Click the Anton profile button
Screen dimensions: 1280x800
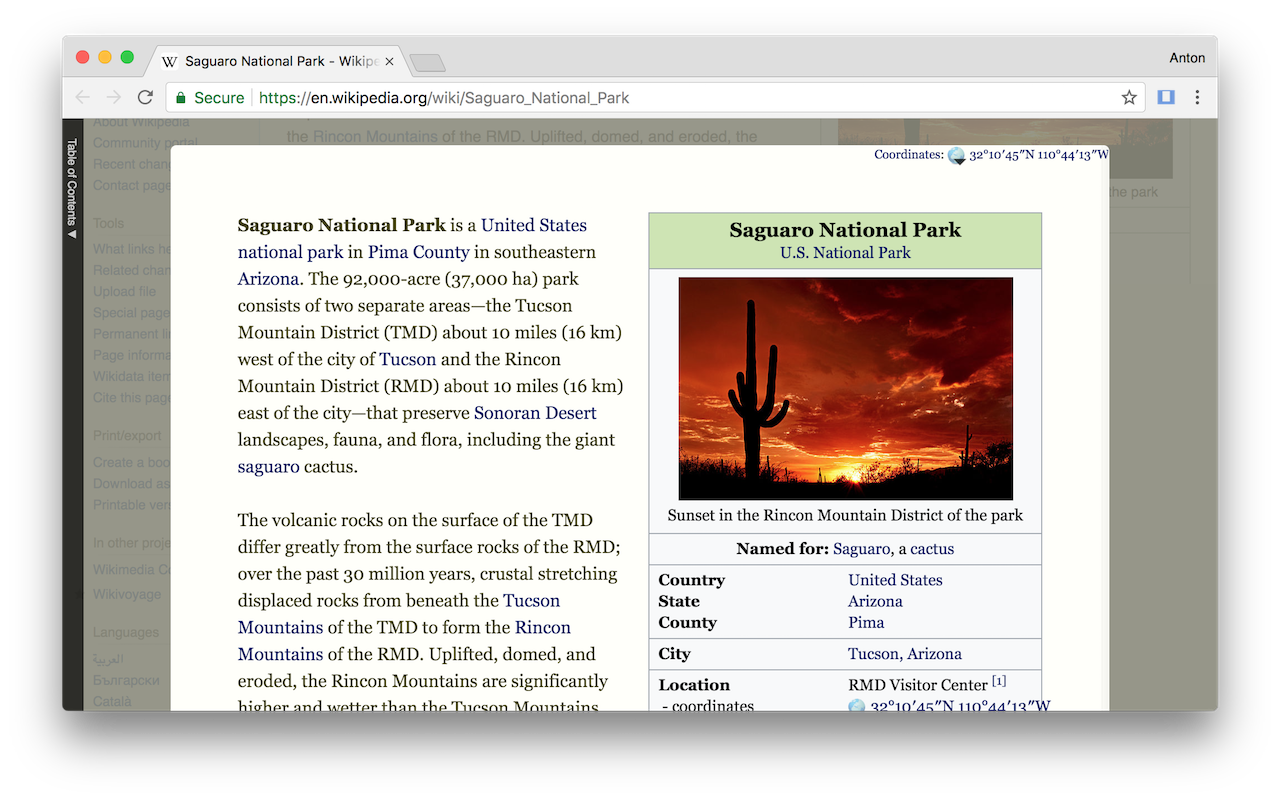click(1187, 58)
